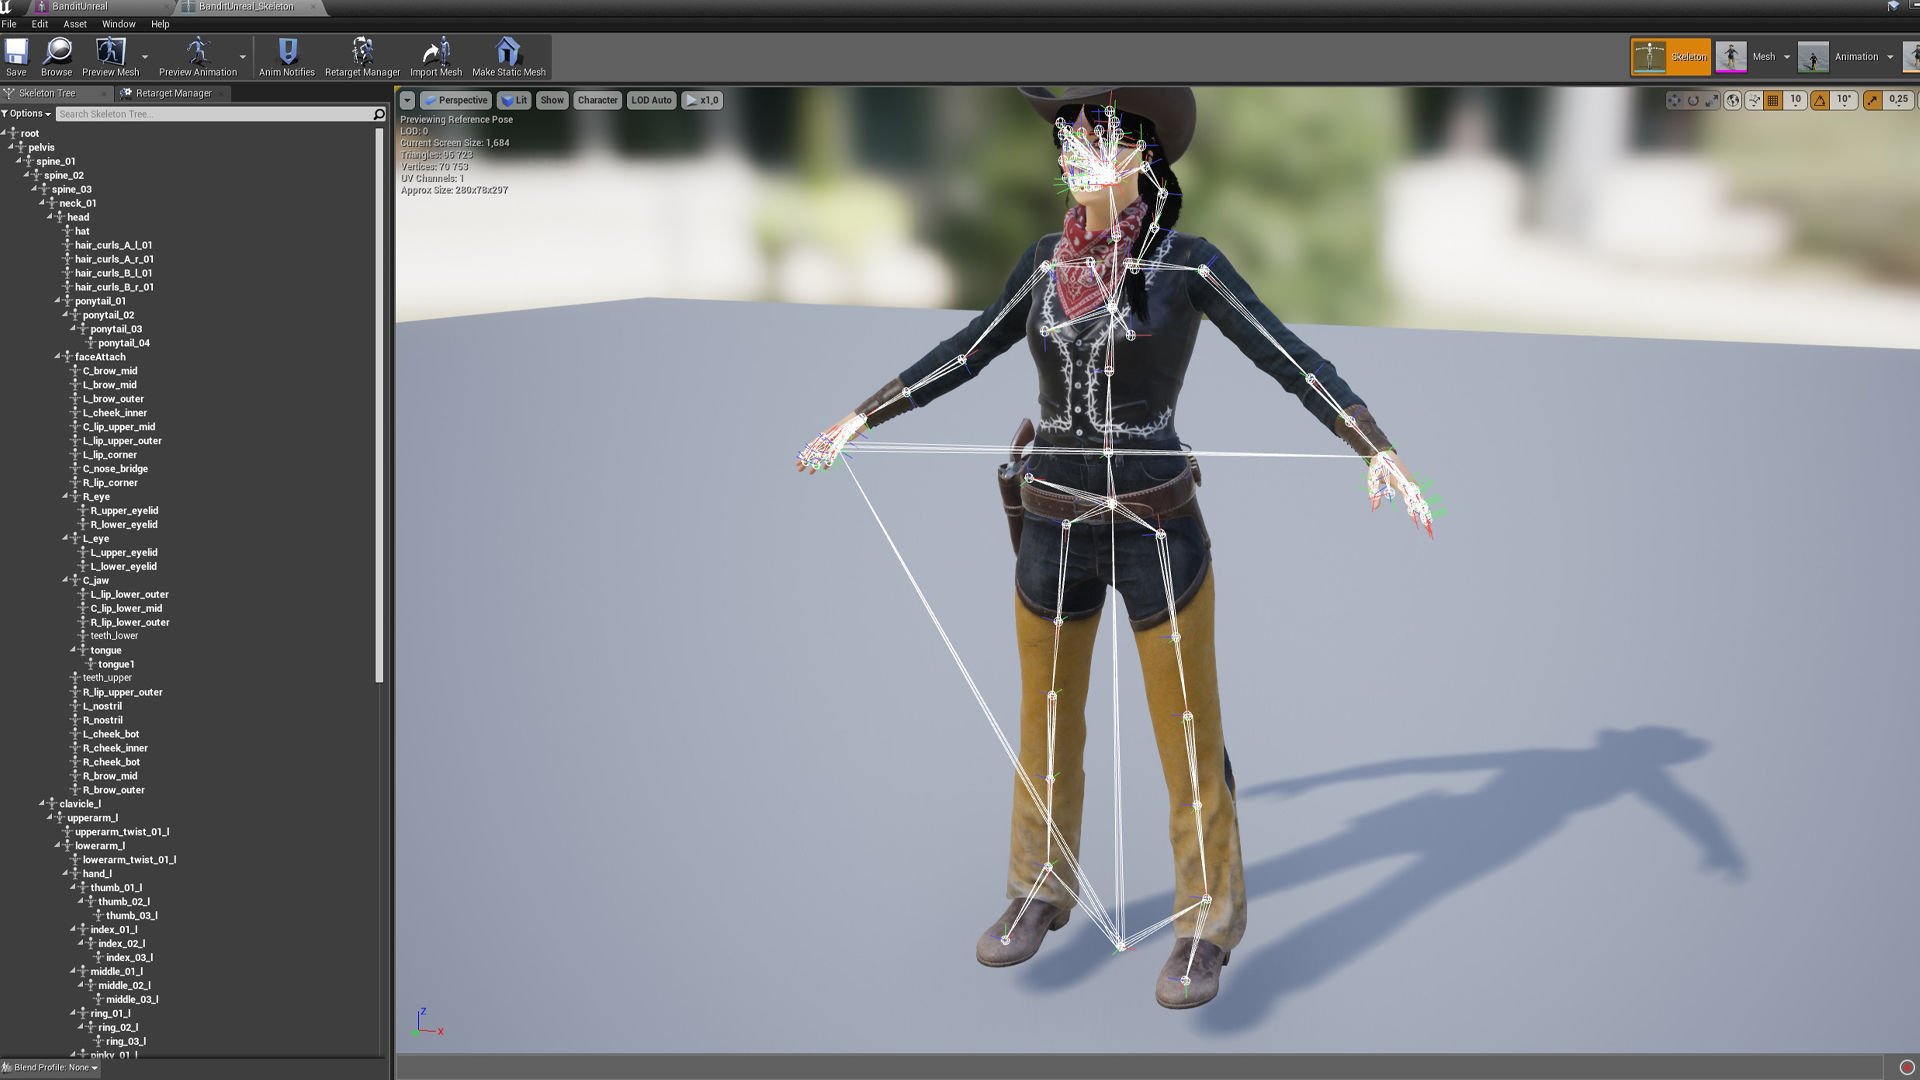1920x1080 pixels.
Task: Open the Preview Mesh dropdown arrow
Action: point(145,57)
